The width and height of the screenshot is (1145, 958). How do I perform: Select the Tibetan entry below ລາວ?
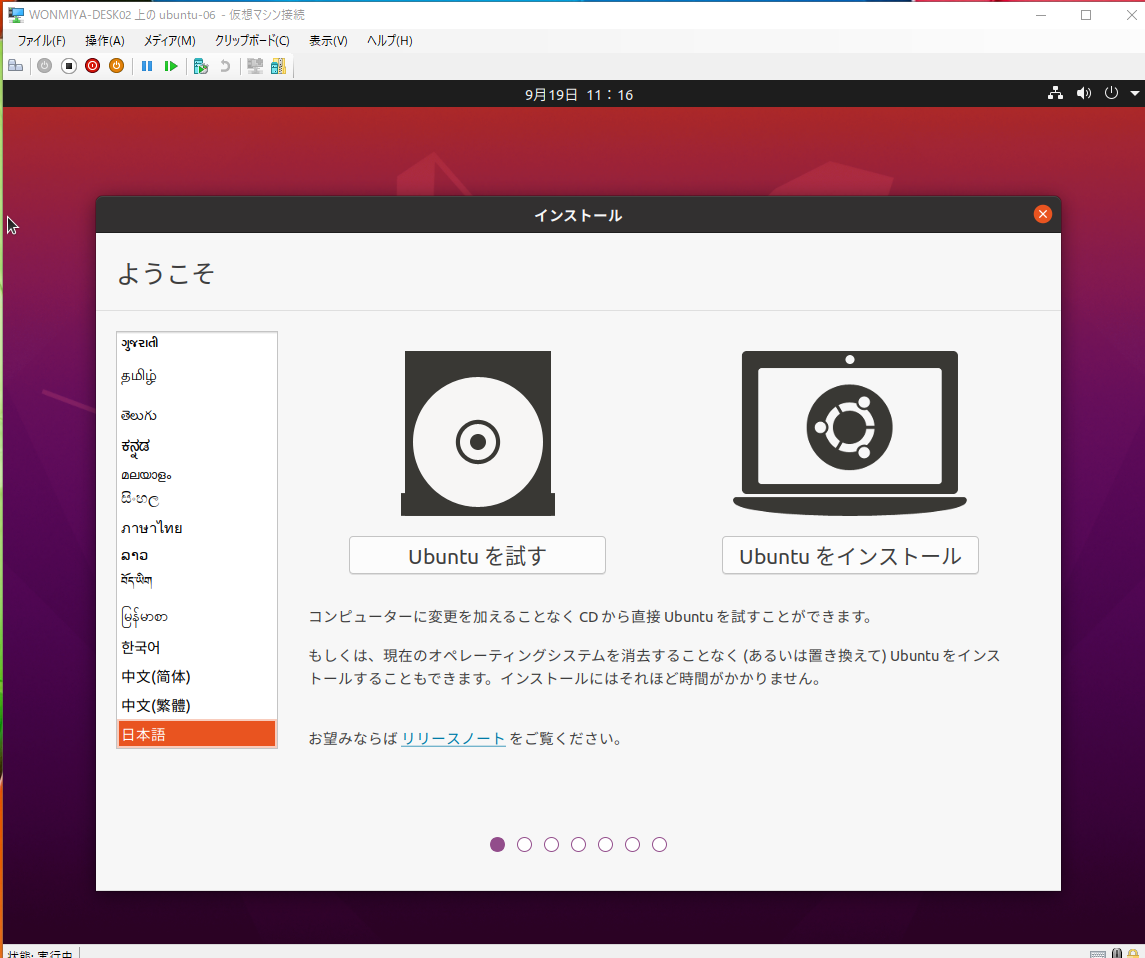pyautogui.click(x=196, y=580)
